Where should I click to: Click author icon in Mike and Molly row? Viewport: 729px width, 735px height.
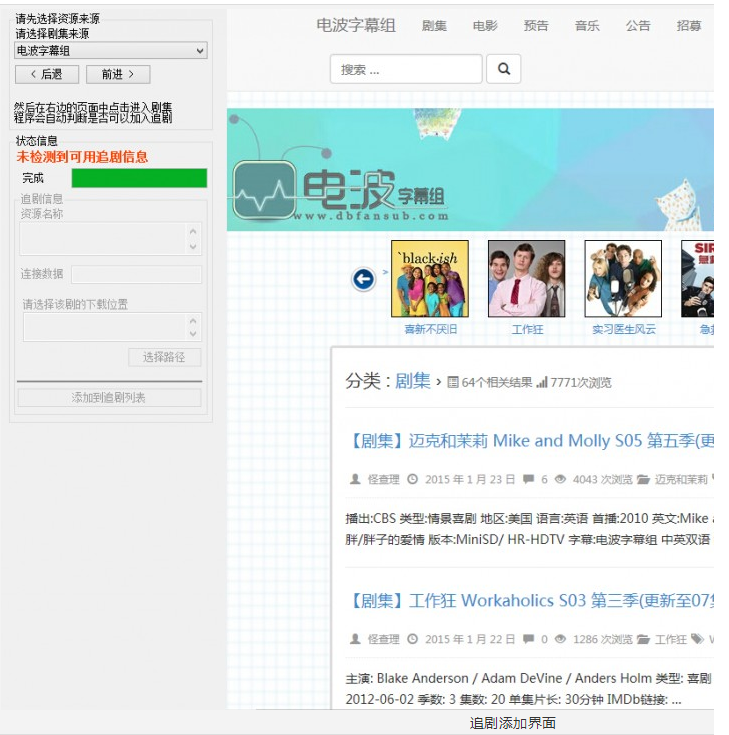(x=355, y=479)
